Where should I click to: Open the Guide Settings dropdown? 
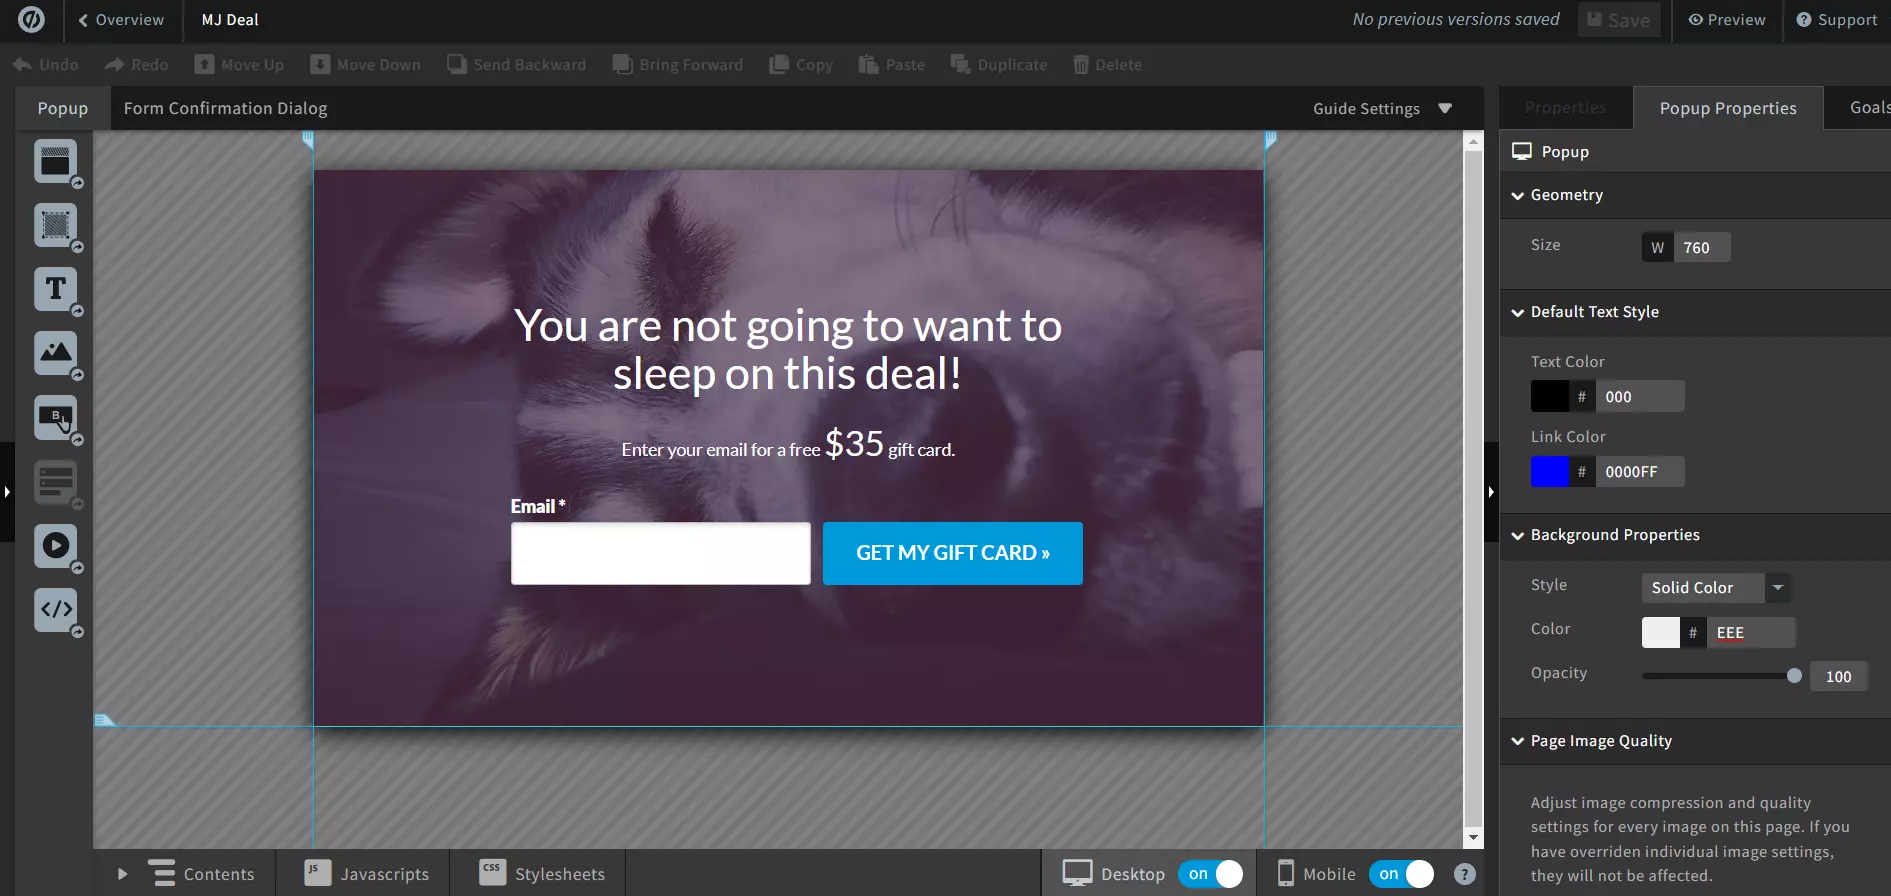pyautogui.click(x=1383, y=108)
